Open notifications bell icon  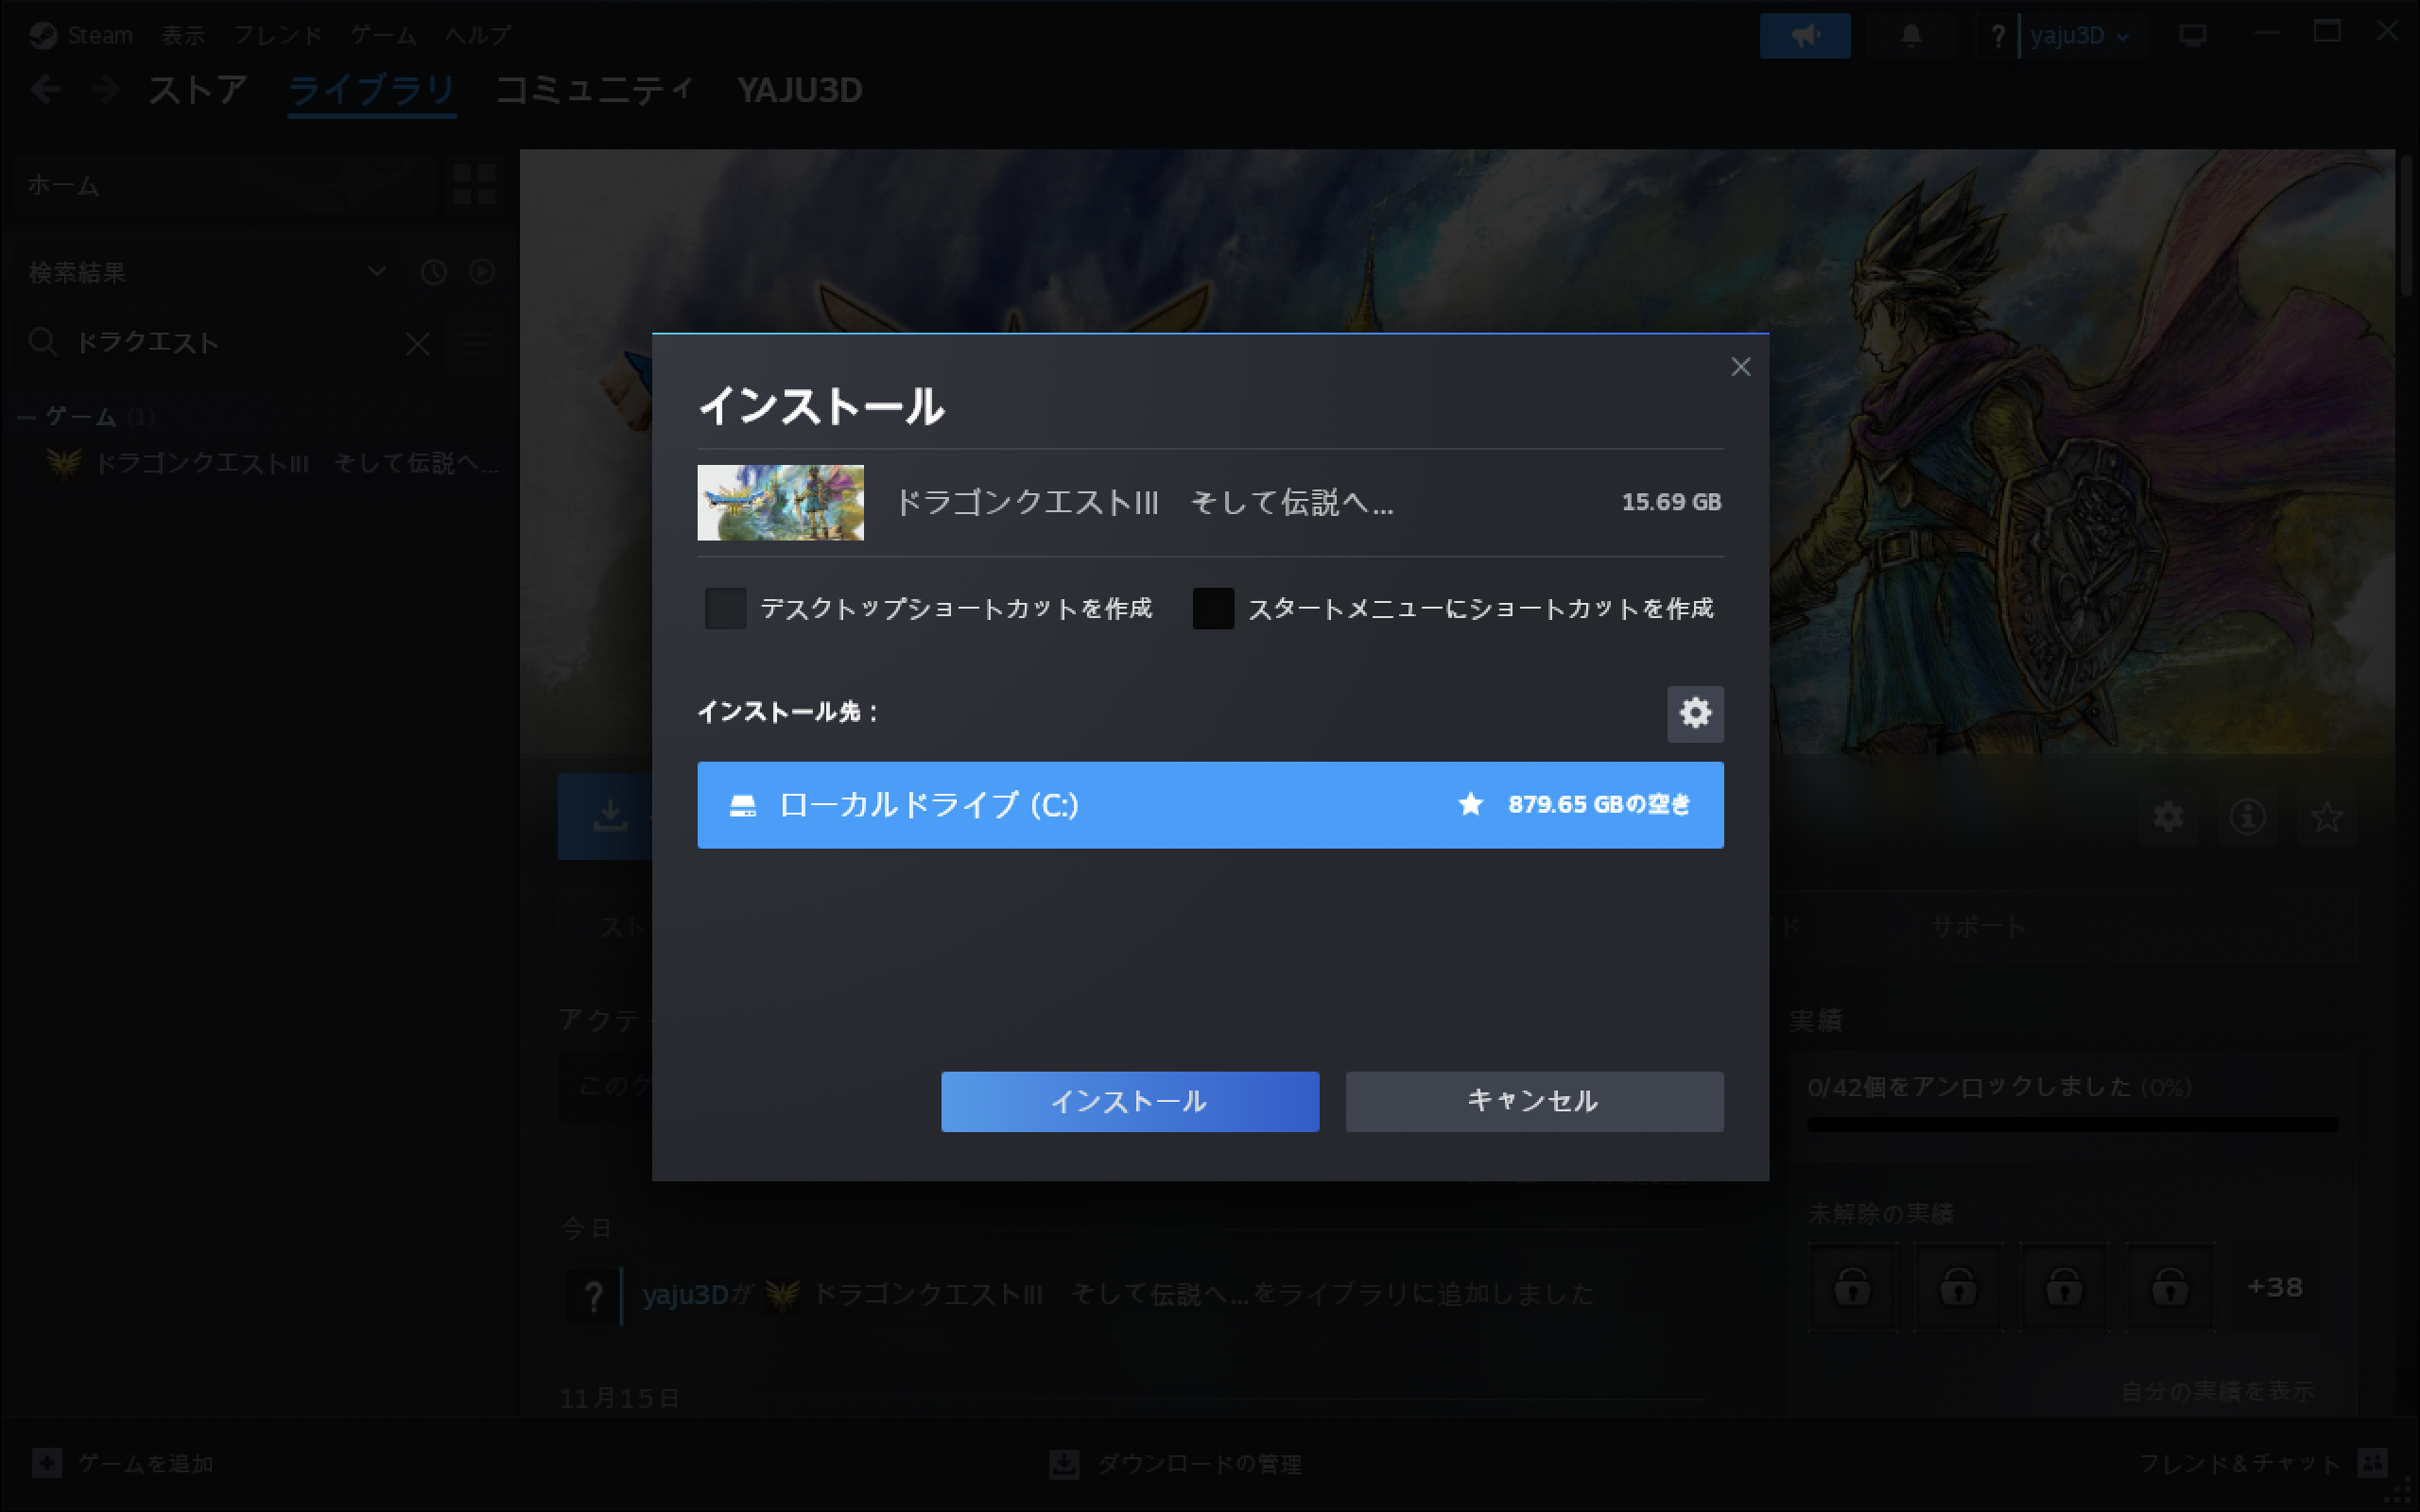(x=1910, y=36)
